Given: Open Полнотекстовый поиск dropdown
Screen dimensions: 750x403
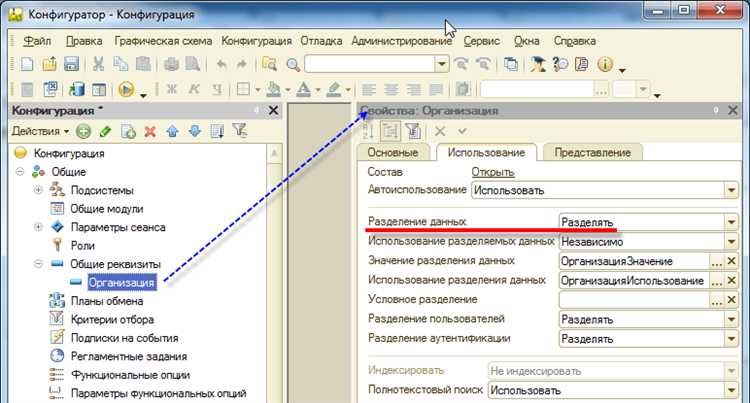Looking at the screenshot, I should [x=731, y=391].
